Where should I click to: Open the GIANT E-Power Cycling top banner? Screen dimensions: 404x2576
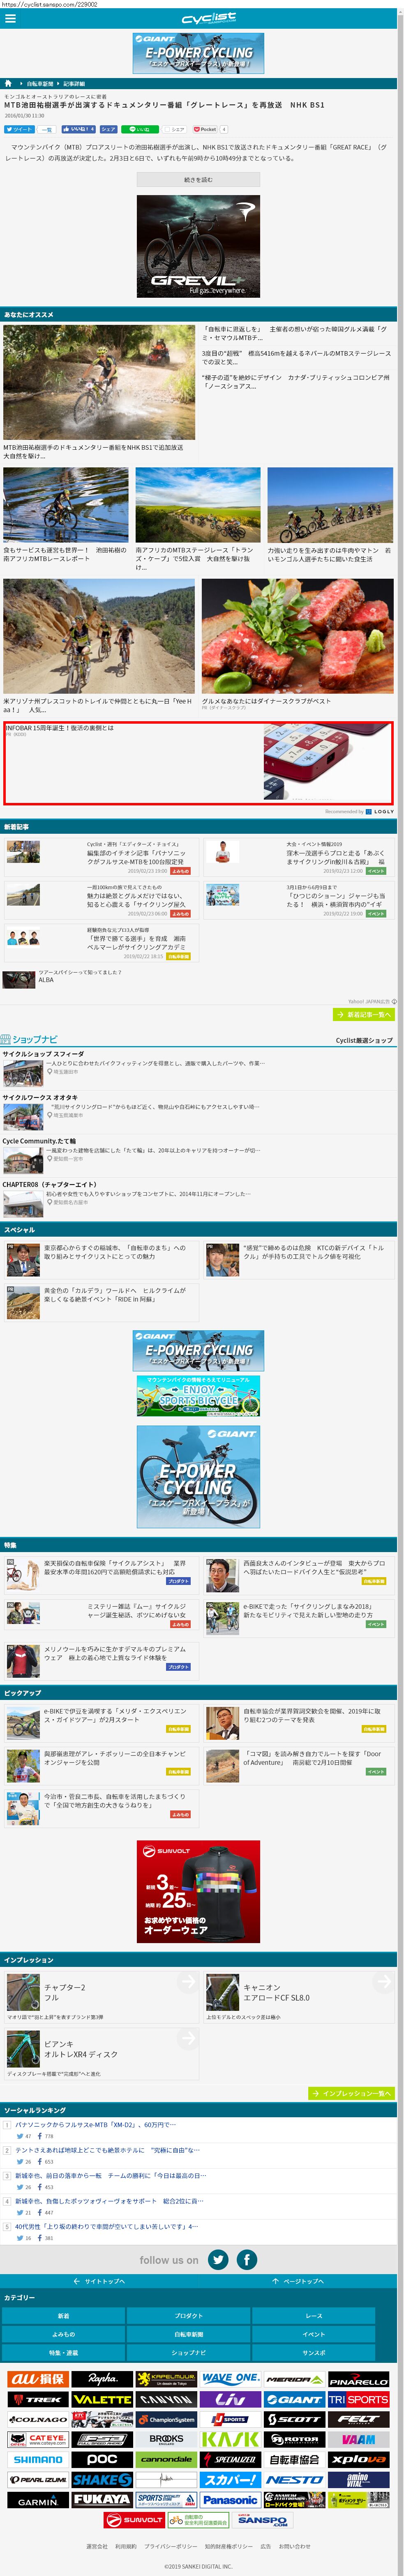198,53
